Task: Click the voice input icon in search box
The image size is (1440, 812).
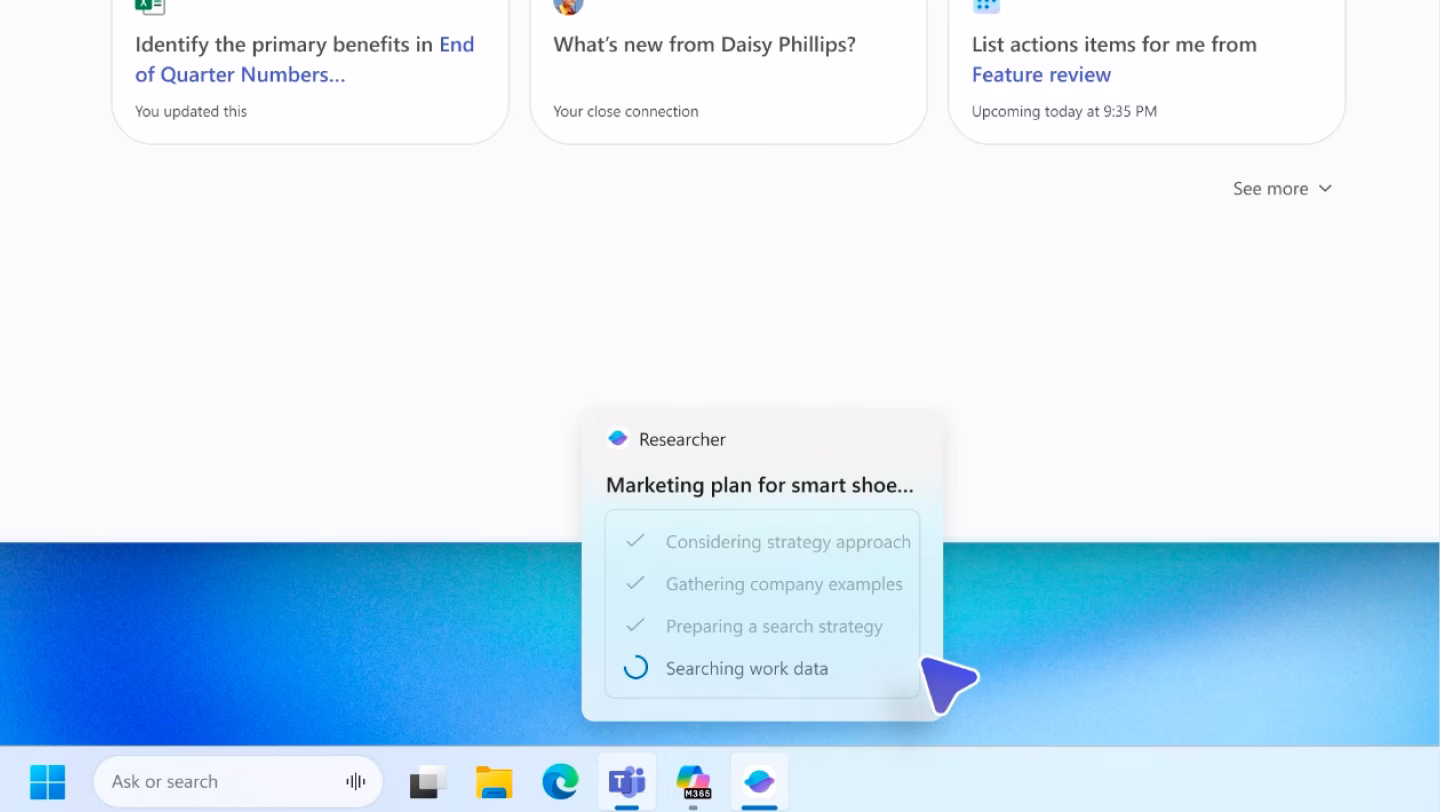Action: pos(355,782)
